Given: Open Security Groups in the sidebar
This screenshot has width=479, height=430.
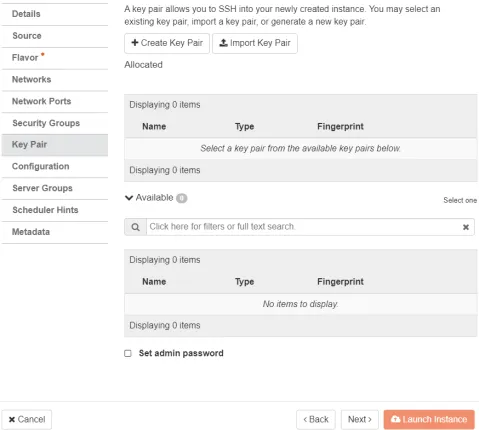Looking at the screenshot, I should pyautogui.click(x=55, y=123).
